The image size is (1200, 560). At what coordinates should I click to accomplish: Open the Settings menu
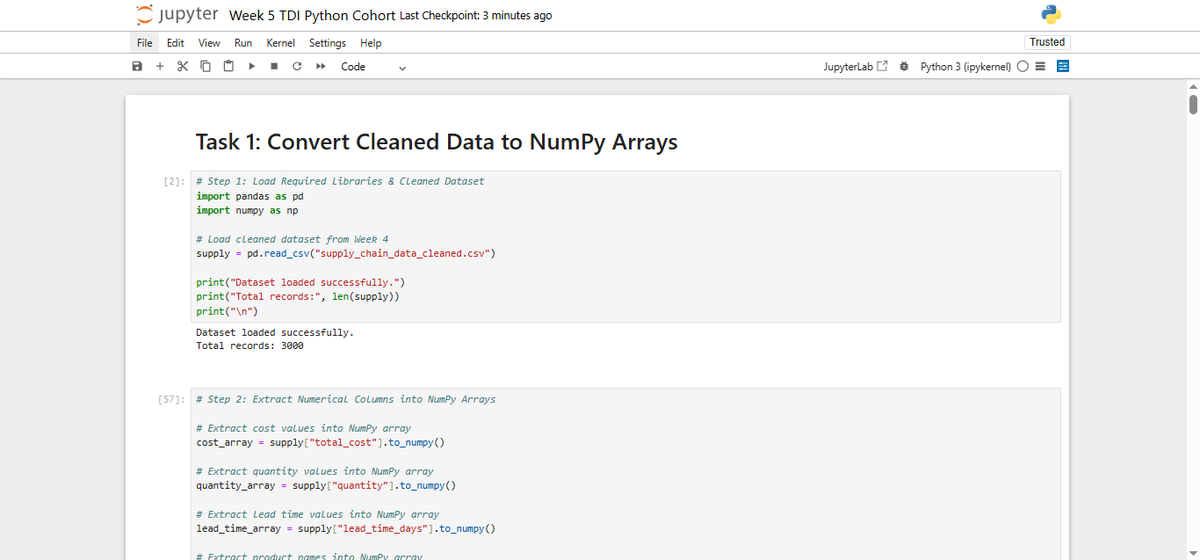click(x=327, y=43)
